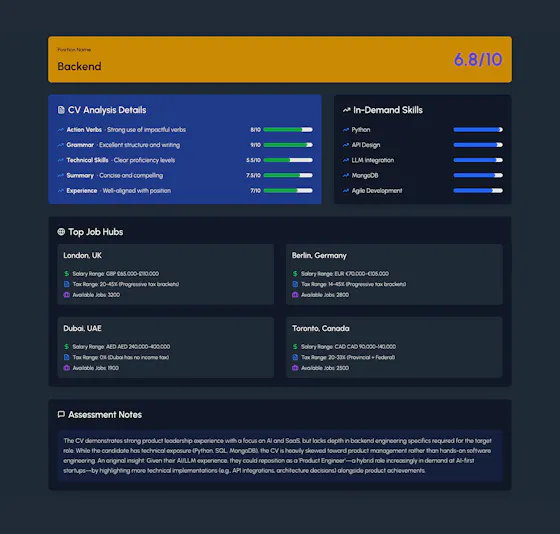
Task: Click the 6.8/10 overall score
Action: coord(478,60)
